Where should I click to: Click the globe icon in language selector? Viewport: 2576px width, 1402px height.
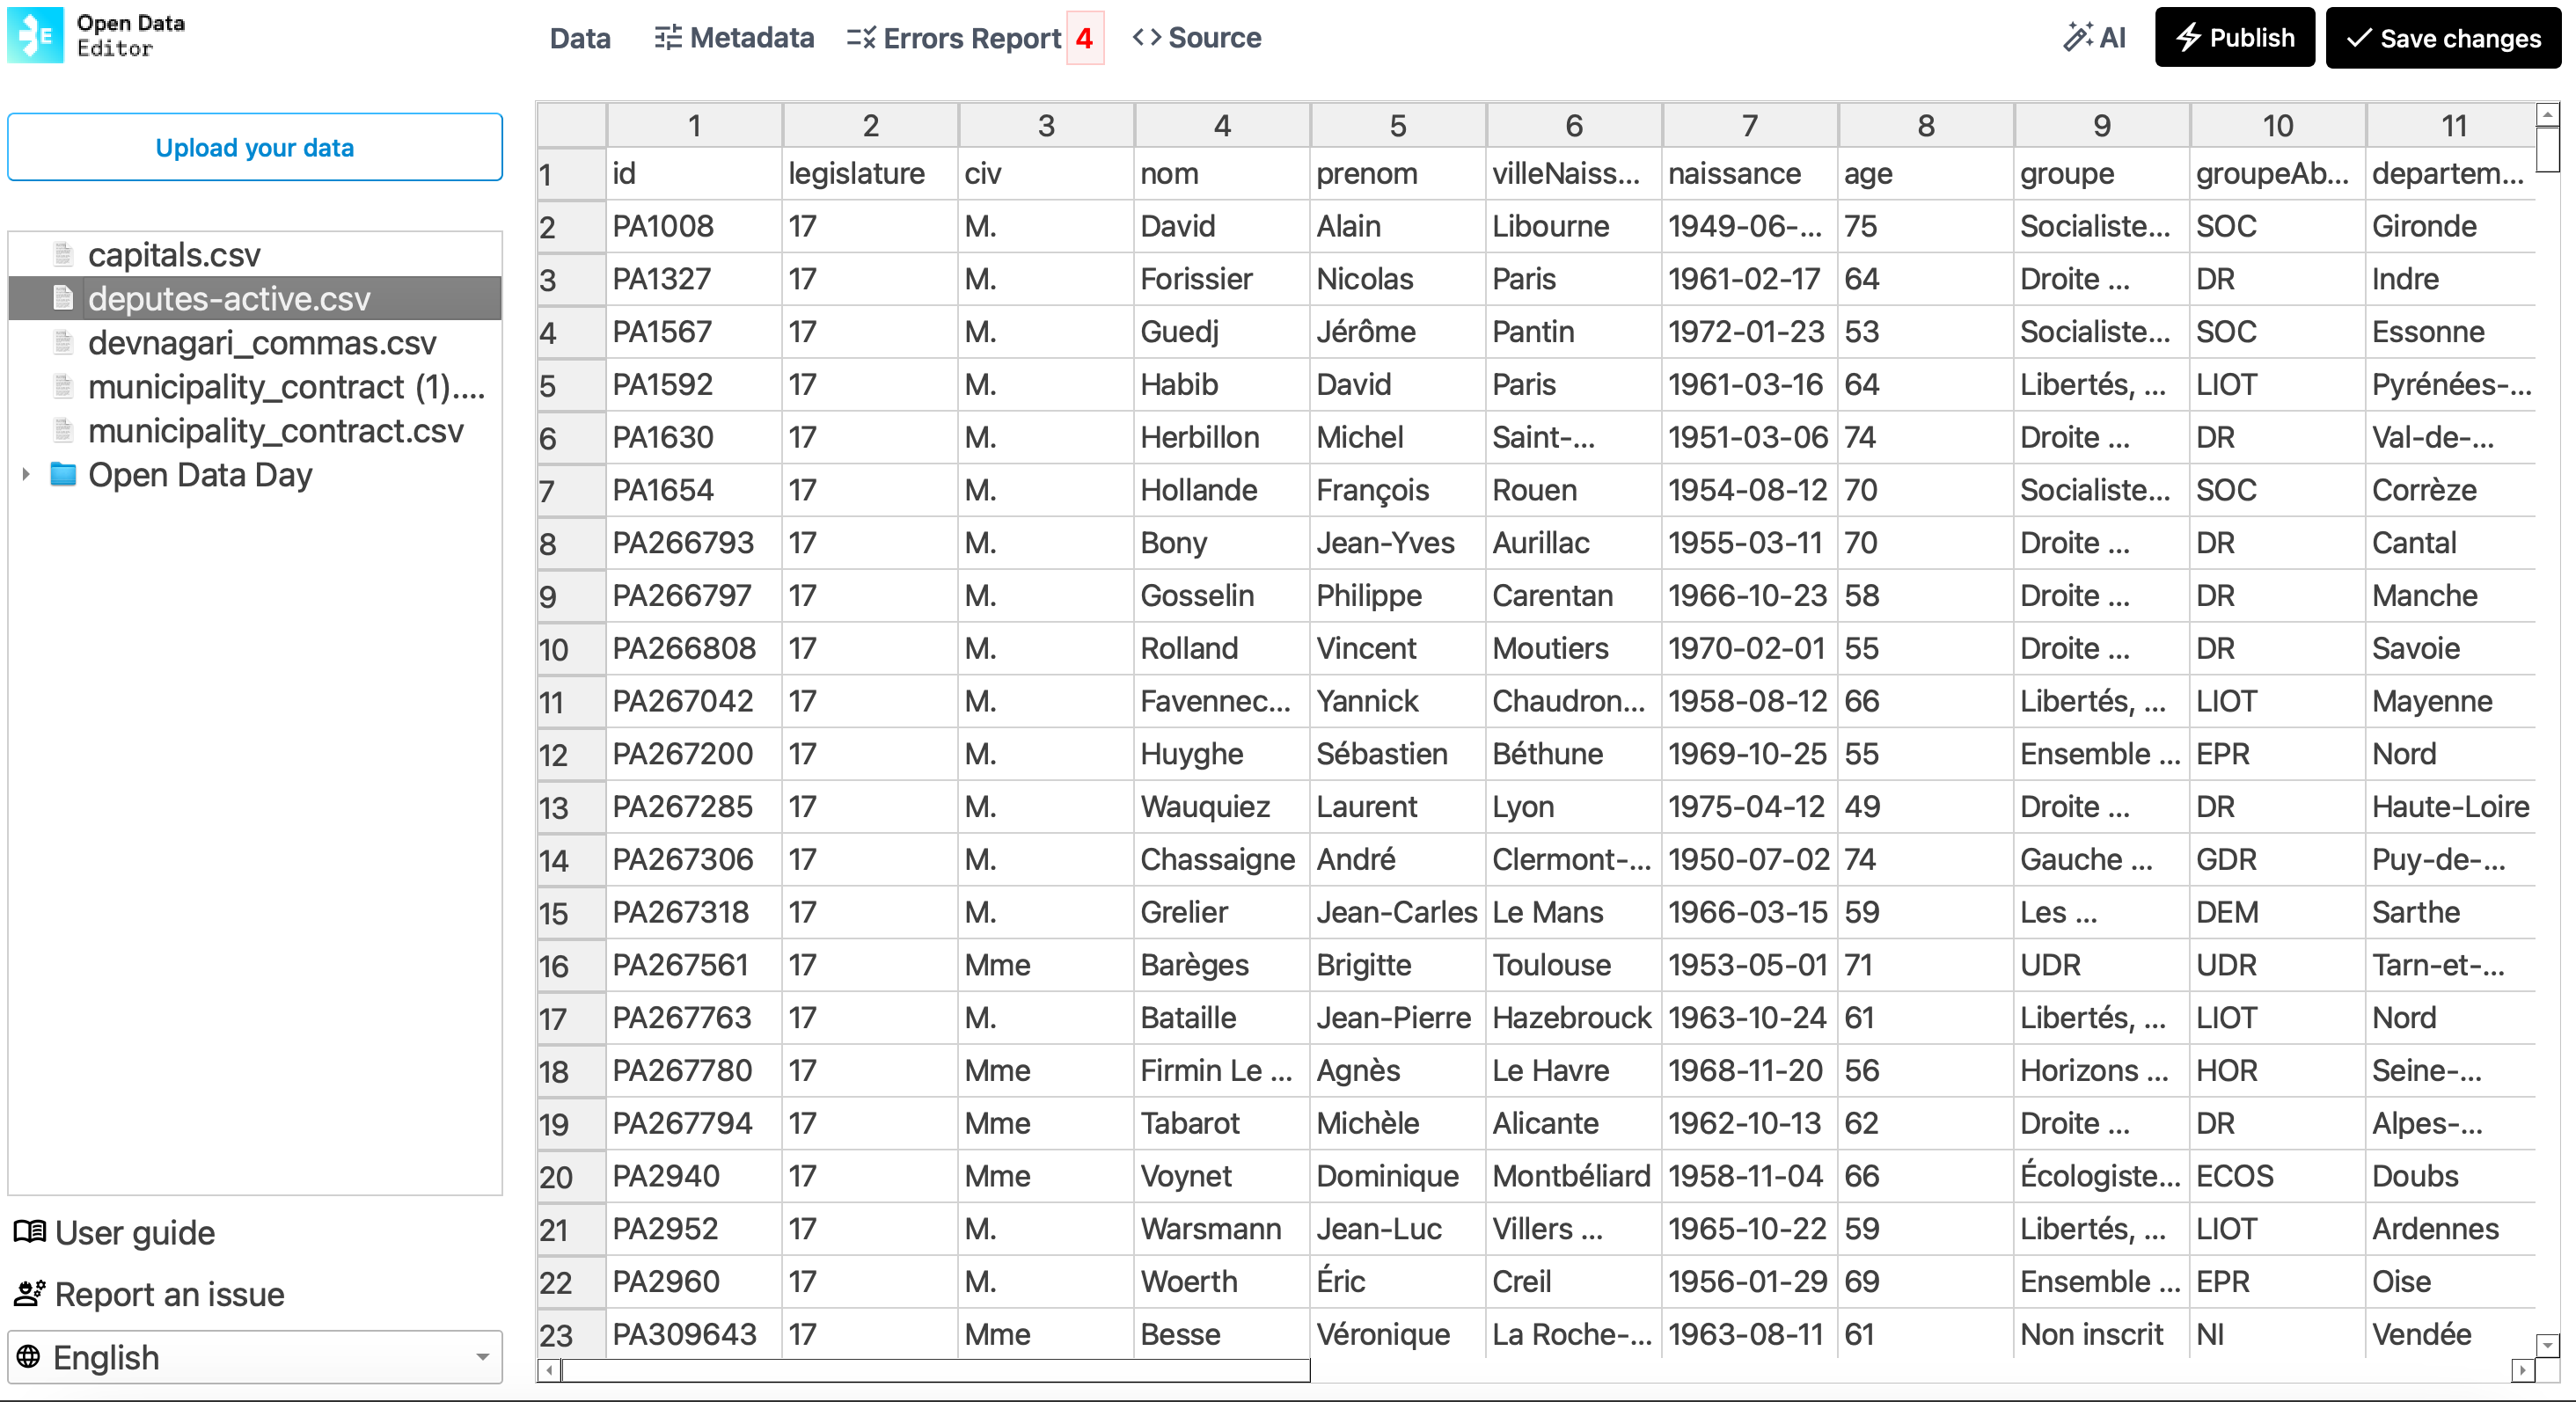[x=29, y=1357]
